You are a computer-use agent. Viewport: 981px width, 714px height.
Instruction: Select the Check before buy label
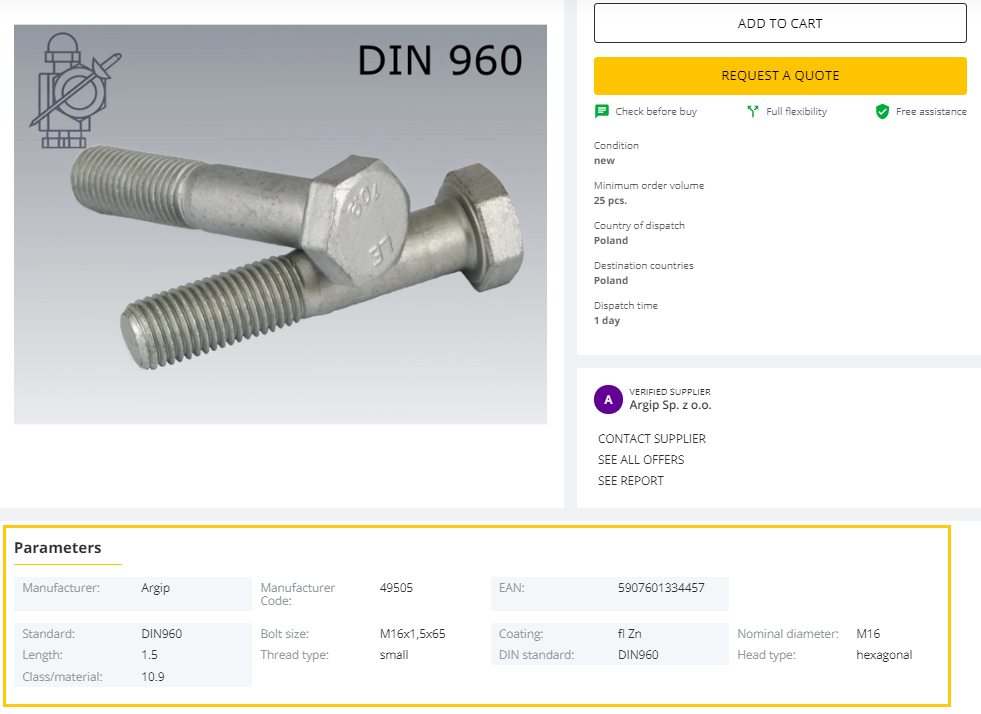656,111
